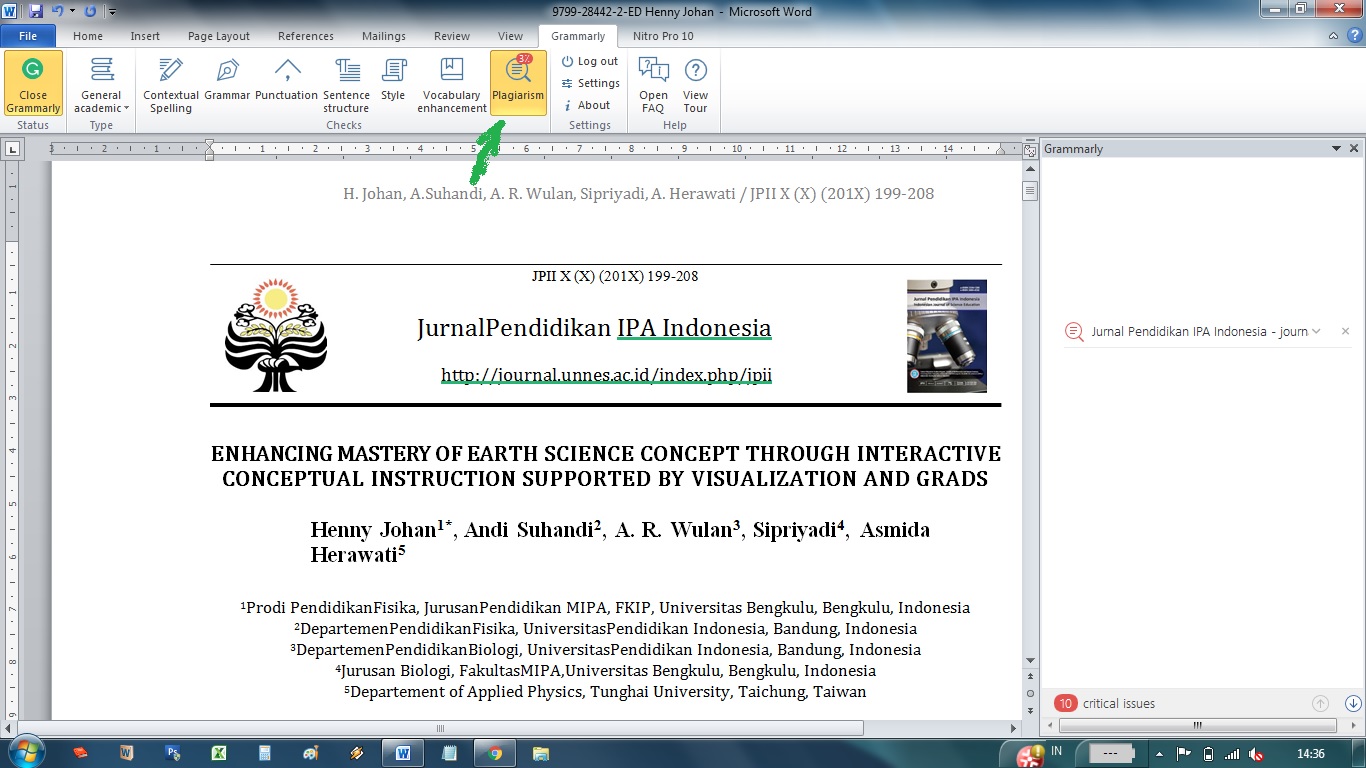Go to next critical issue arrow
Viewport: 1366px width, 768px height.
(1352, 704)
